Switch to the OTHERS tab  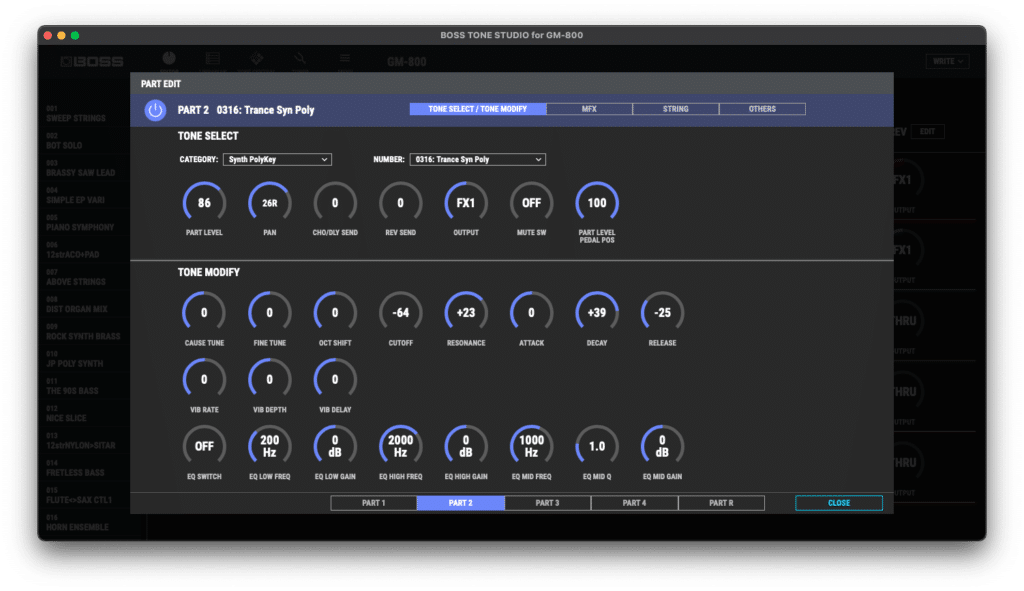coord(762,109)
